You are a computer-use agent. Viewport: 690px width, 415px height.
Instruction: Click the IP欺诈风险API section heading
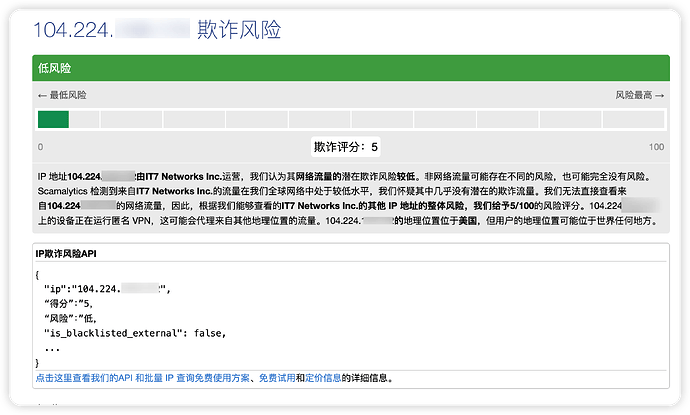pyautogui.click(x=66, y=253)
